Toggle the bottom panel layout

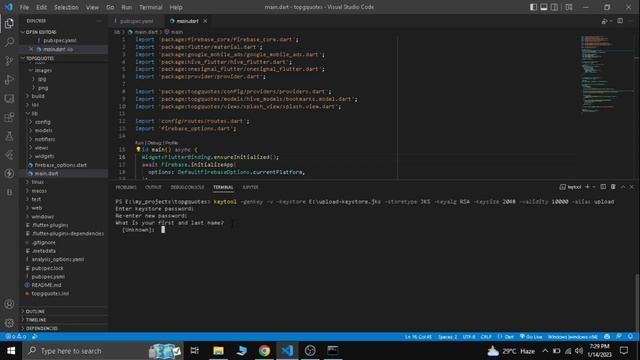point(544,7)
